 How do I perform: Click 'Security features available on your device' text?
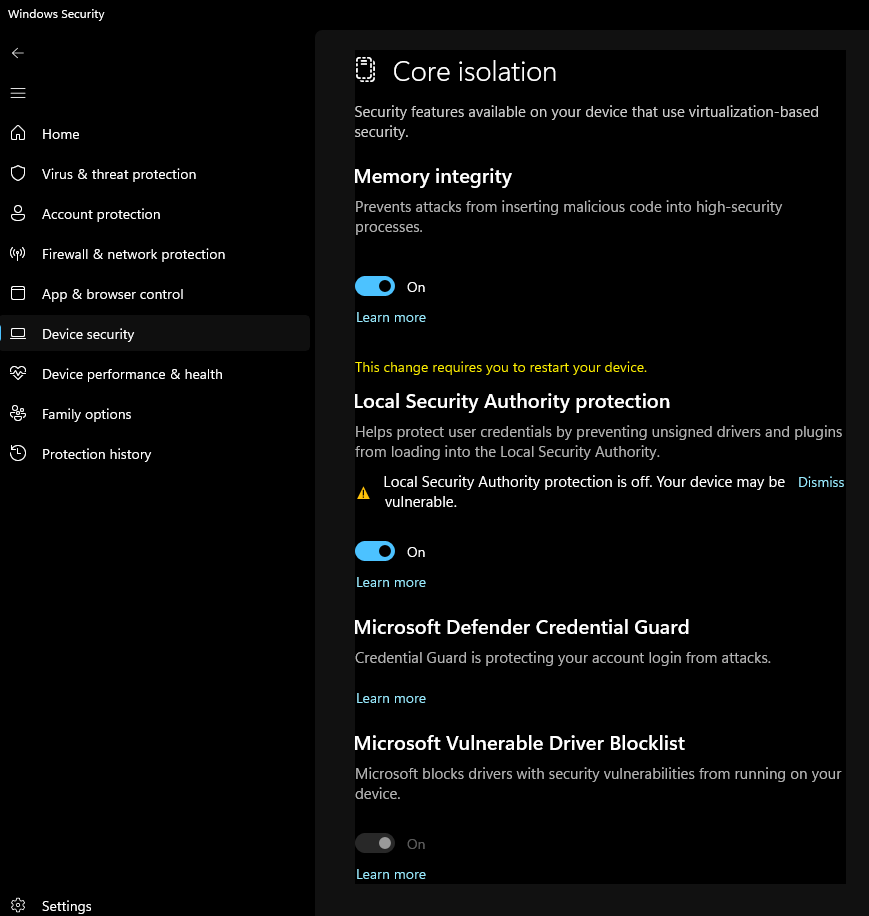[586, 122]
